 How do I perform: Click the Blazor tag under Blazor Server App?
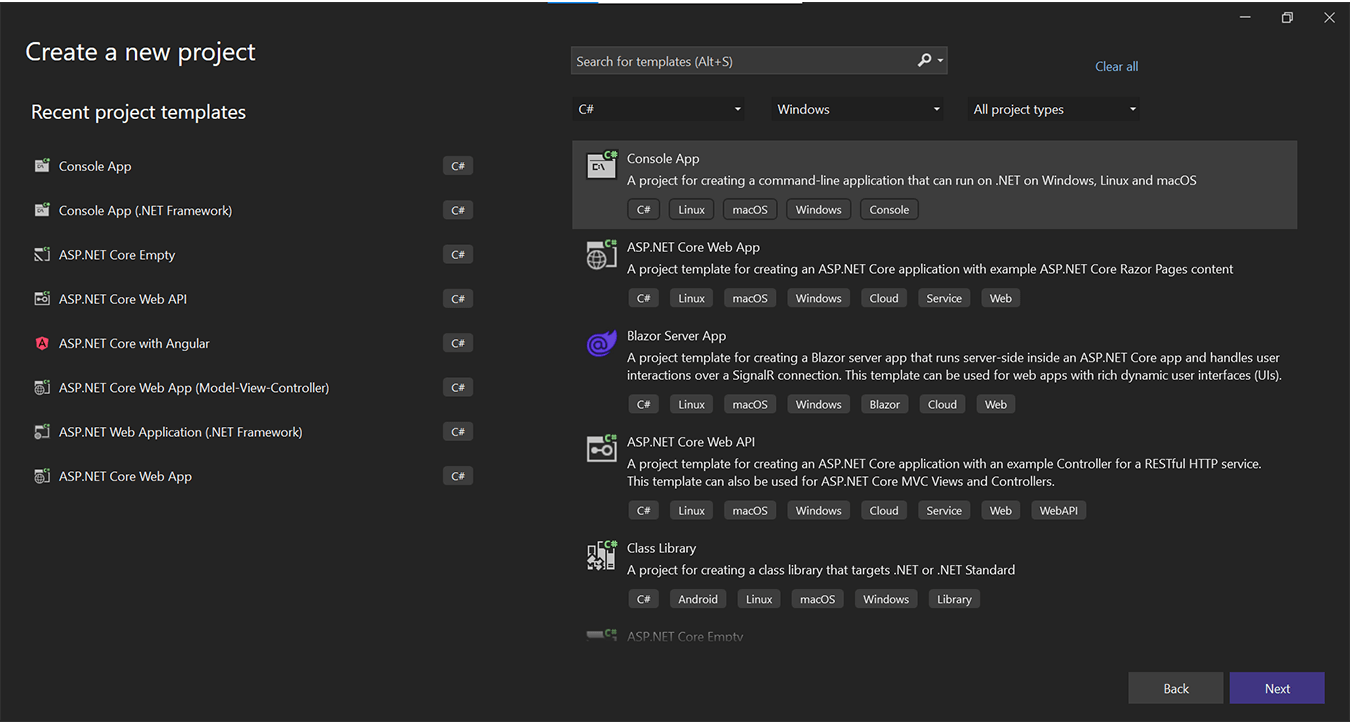point(884,404)
